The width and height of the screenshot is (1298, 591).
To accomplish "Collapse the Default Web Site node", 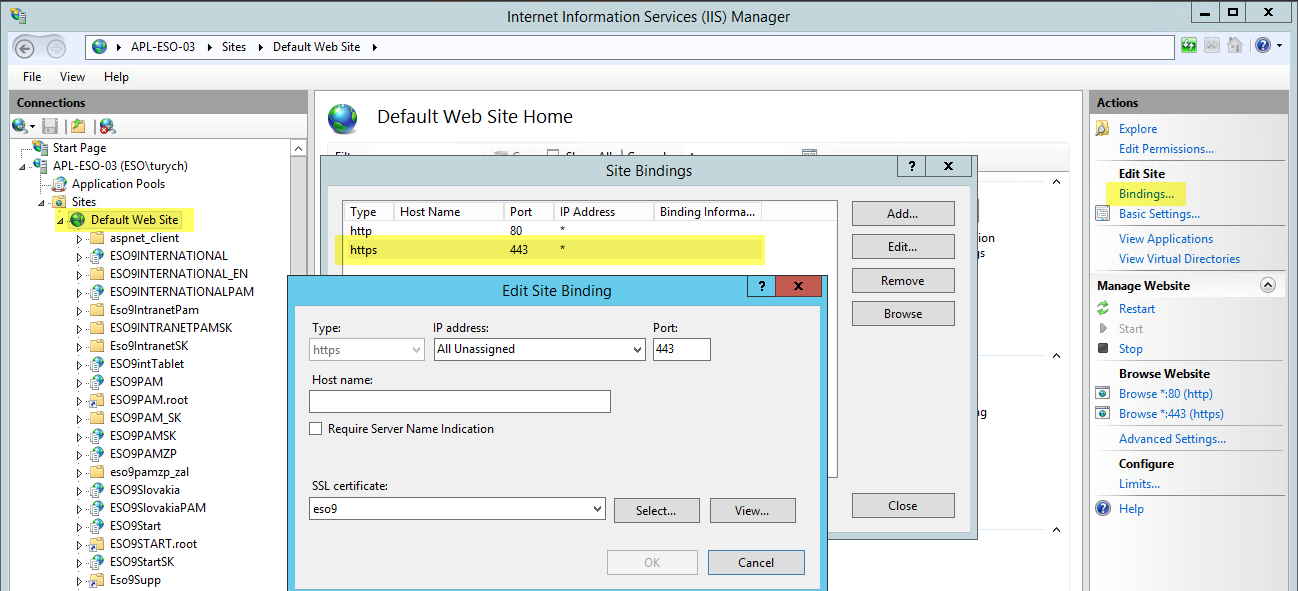I will pyautogui.click(x=61, y=220).
